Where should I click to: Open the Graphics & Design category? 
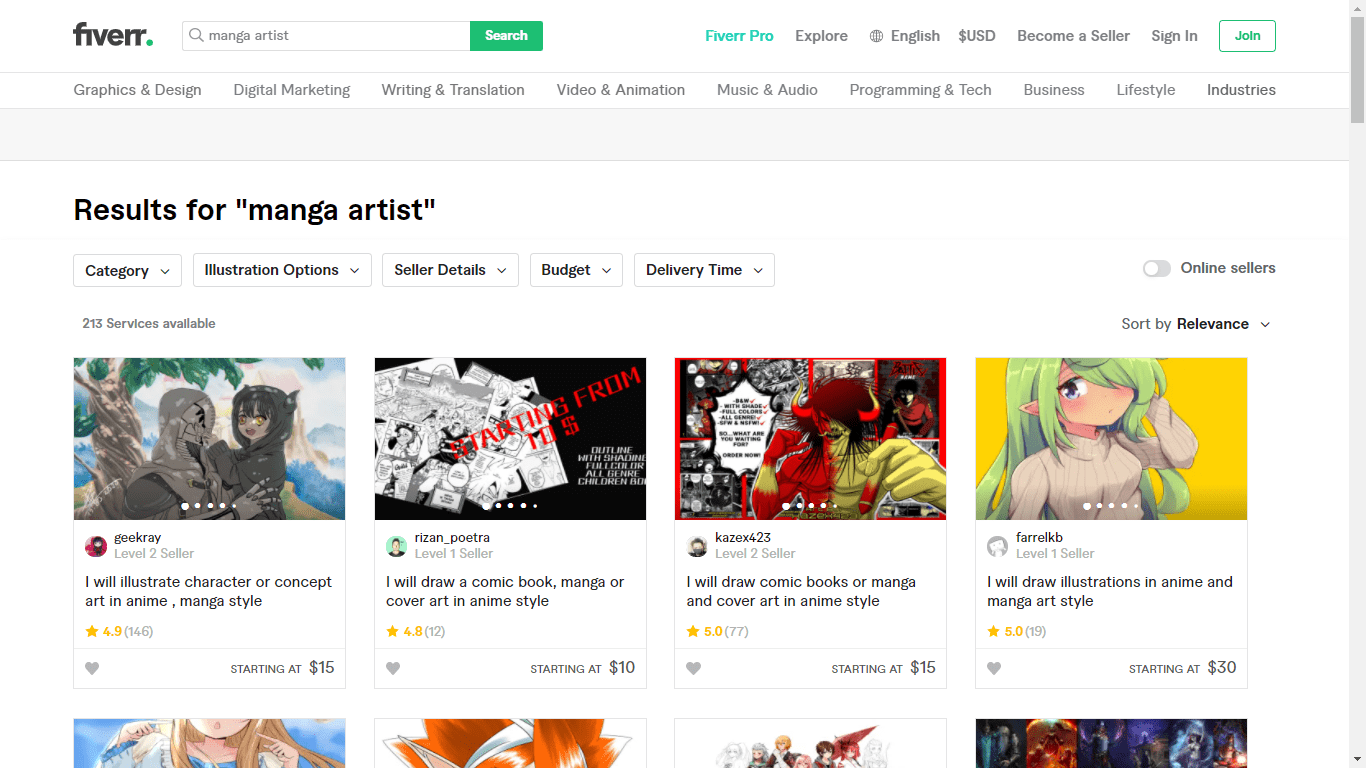[137, 90]
